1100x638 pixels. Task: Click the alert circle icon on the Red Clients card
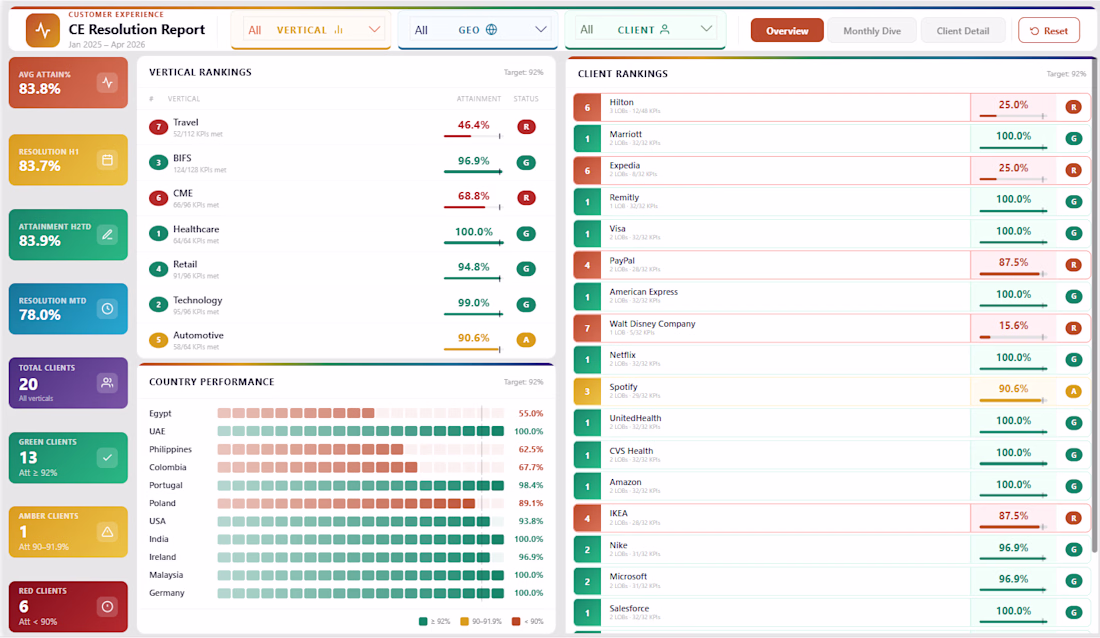(107, 606)
